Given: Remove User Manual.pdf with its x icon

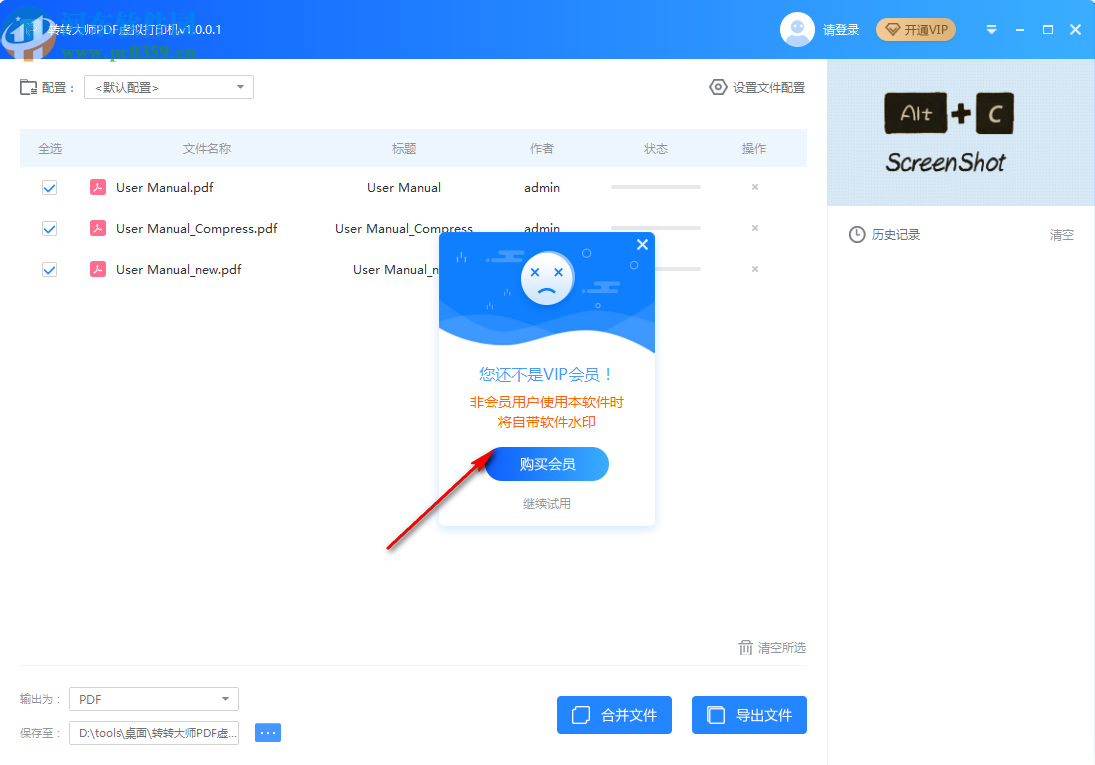Looking at the screenshot, I should [x=755, y=187].
